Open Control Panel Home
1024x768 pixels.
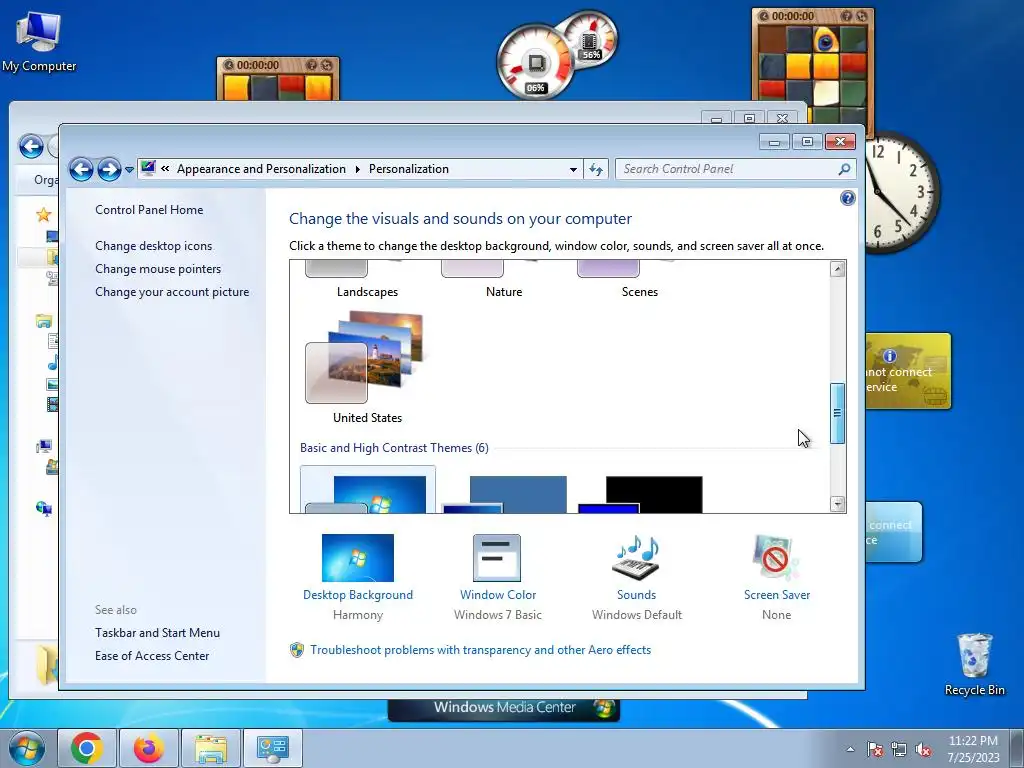[149, 210]
